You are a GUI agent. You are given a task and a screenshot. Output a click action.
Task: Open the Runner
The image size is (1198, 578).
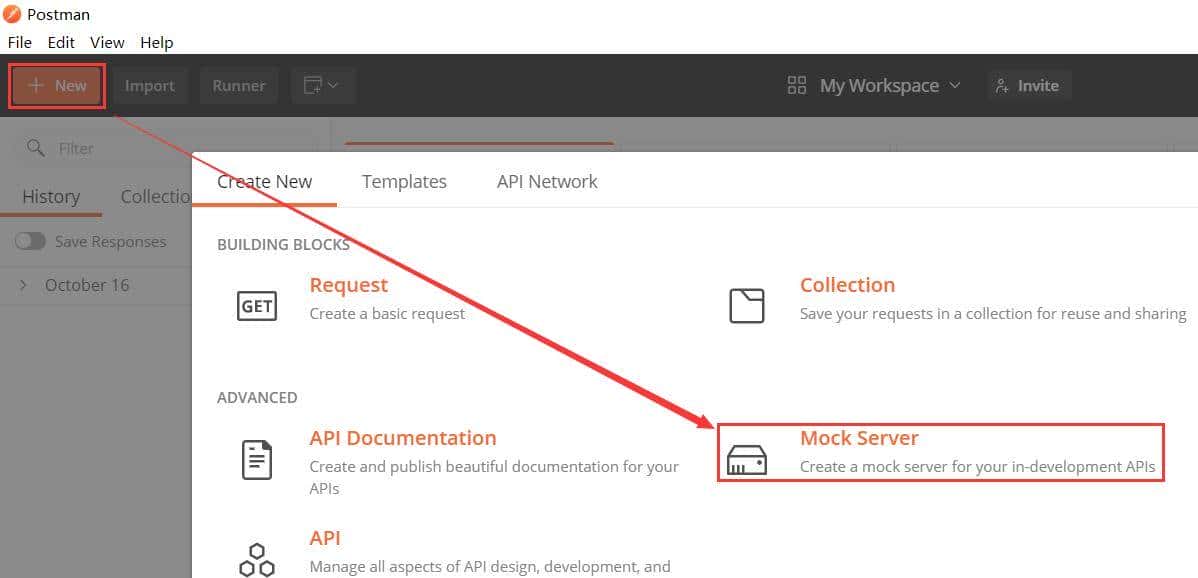pos(239,86)
